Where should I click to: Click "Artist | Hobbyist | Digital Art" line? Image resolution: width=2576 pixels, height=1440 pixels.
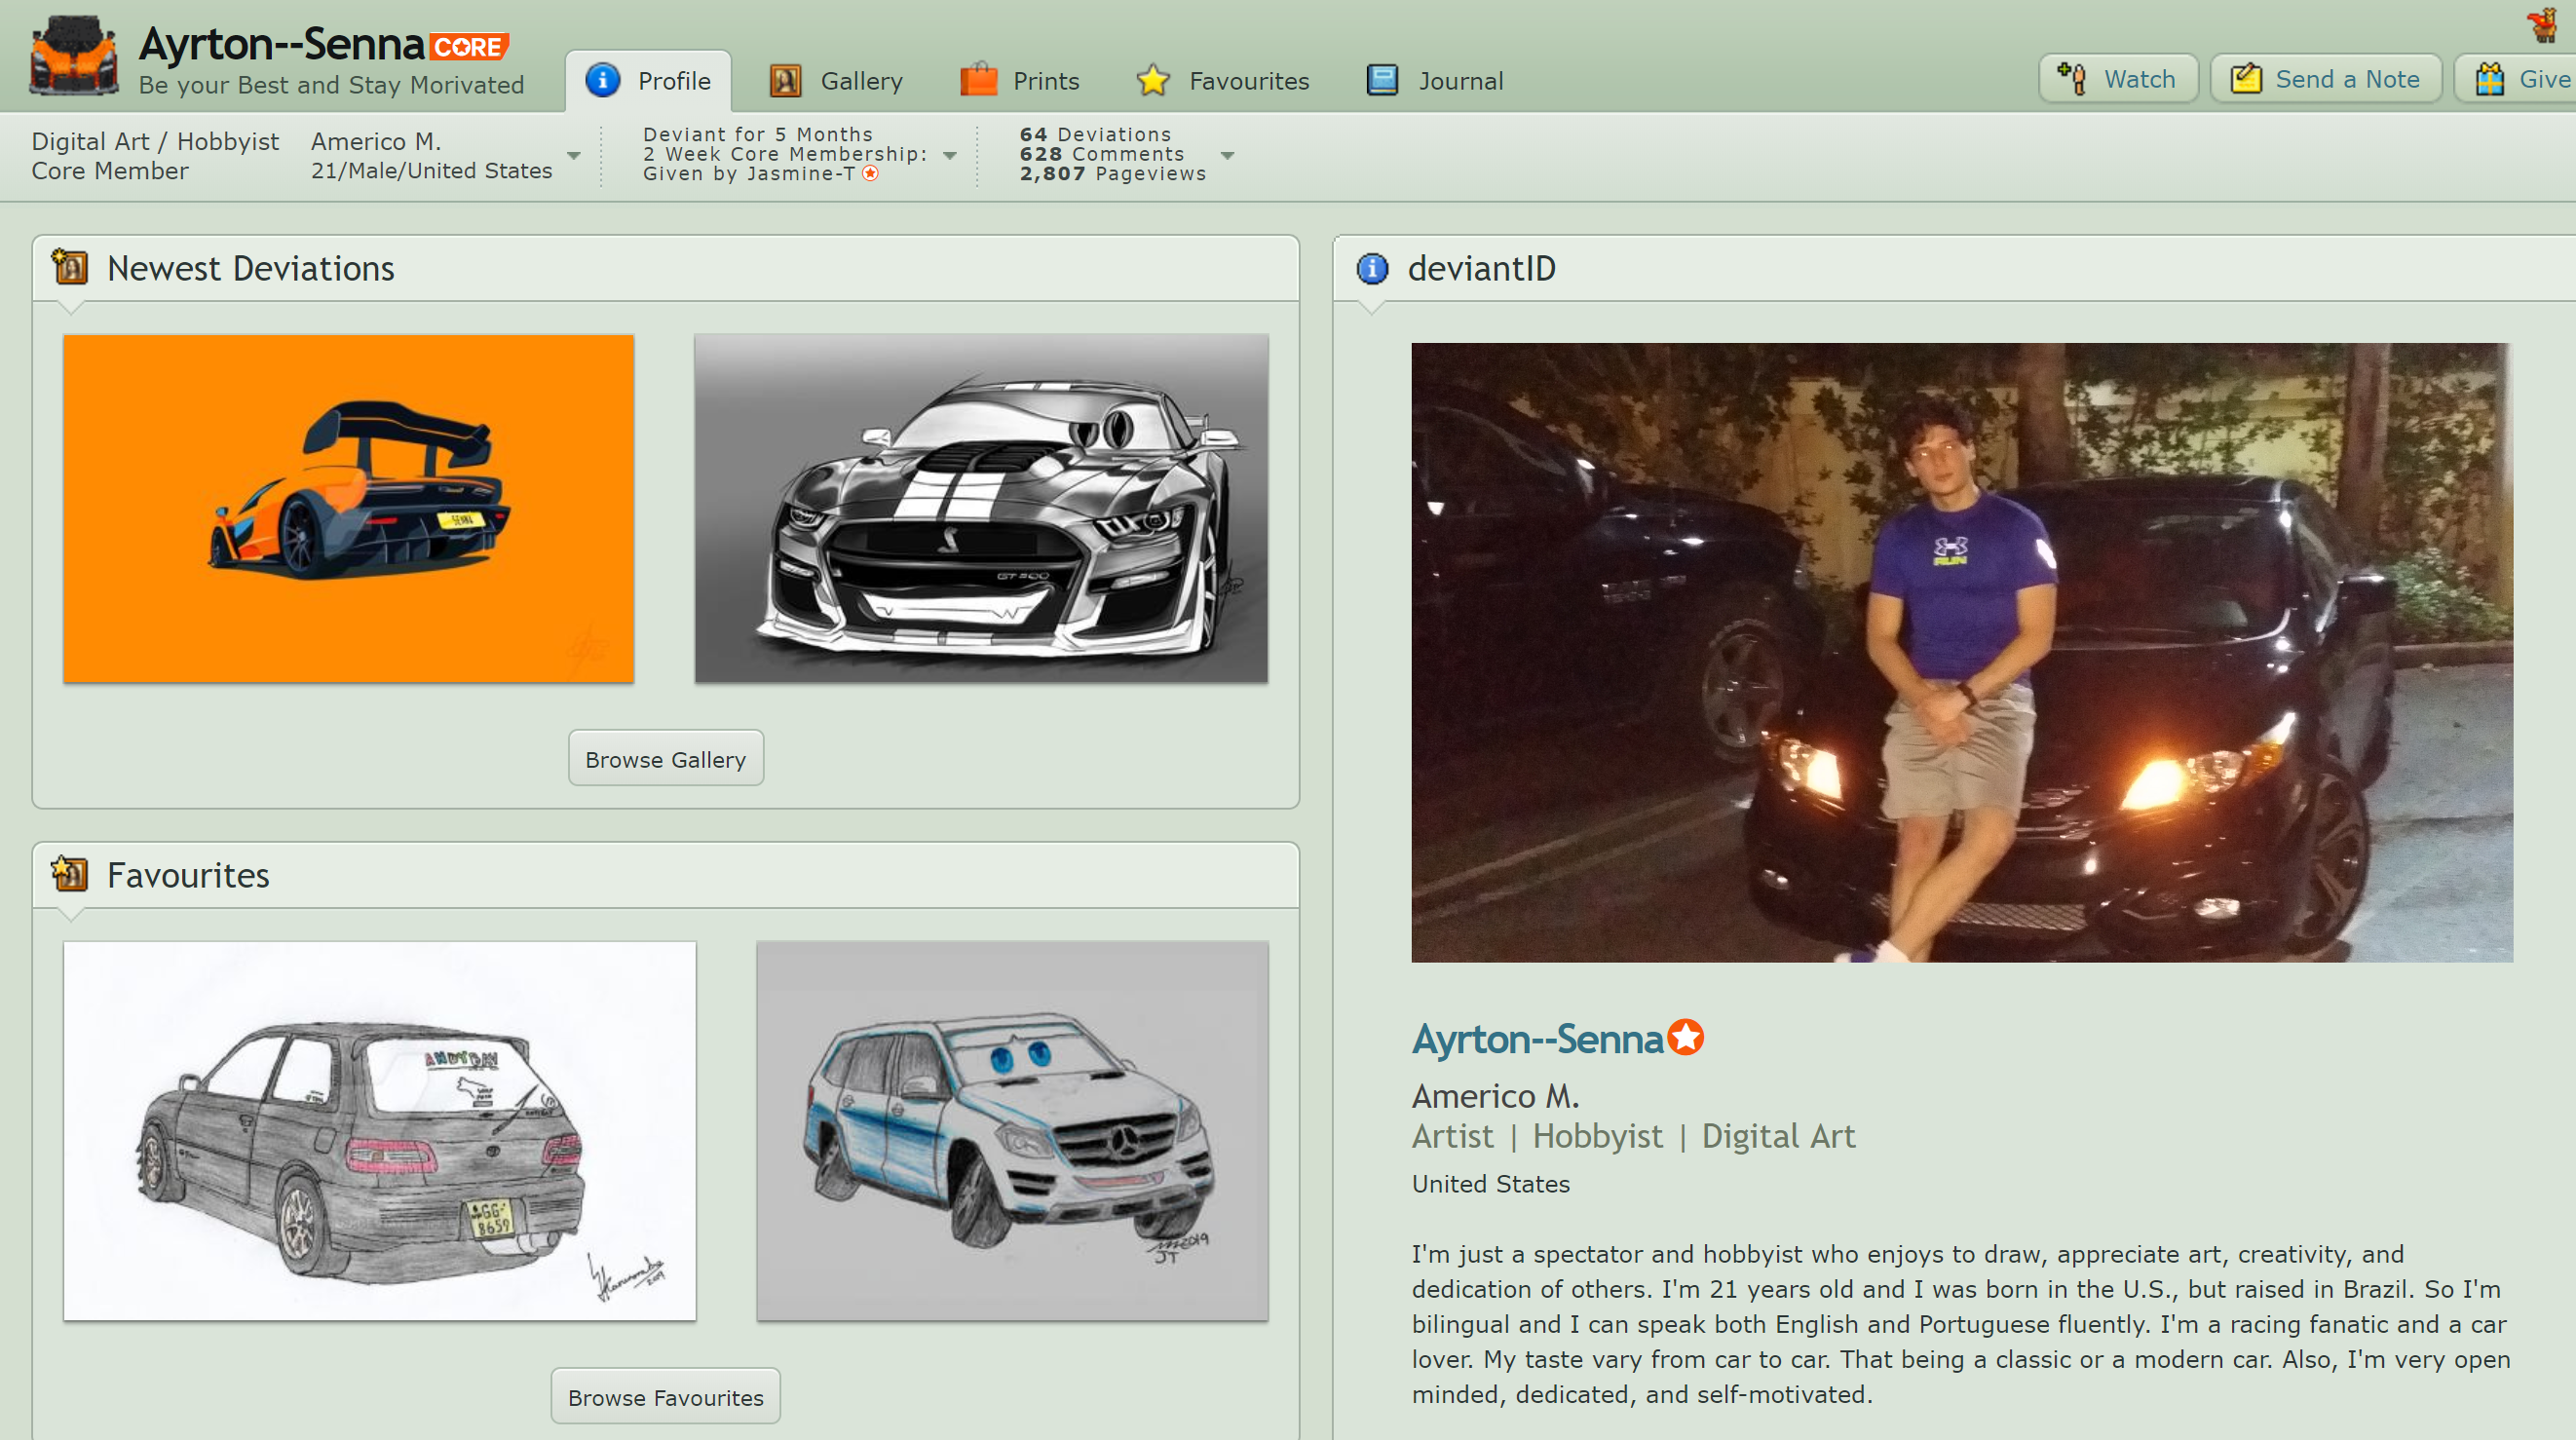pos(1634,1137)
